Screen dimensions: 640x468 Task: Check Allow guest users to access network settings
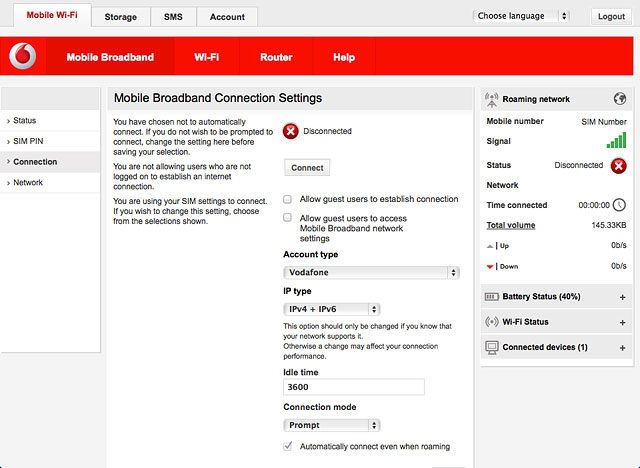pyautogui.click(x=287, y=217)
